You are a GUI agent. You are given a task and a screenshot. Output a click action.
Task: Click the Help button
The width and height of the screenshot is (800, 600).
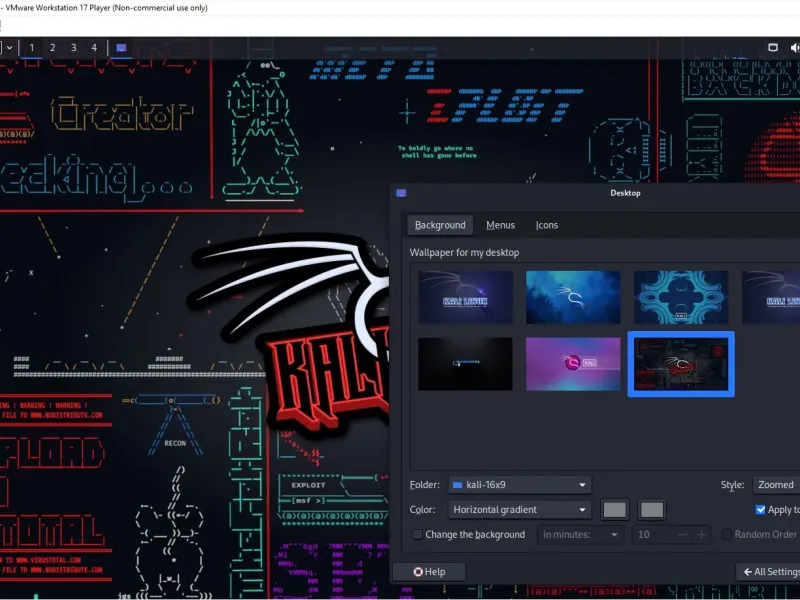click(429, 572)
